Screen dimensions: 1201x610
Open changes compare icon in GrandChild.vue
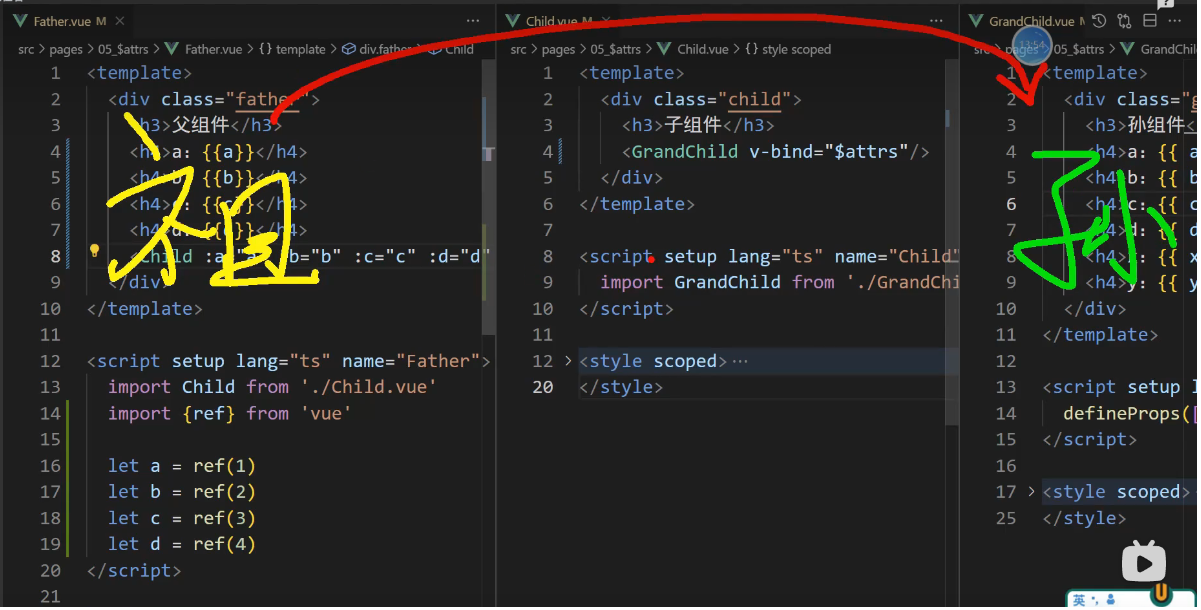[x=1124, y=21]
